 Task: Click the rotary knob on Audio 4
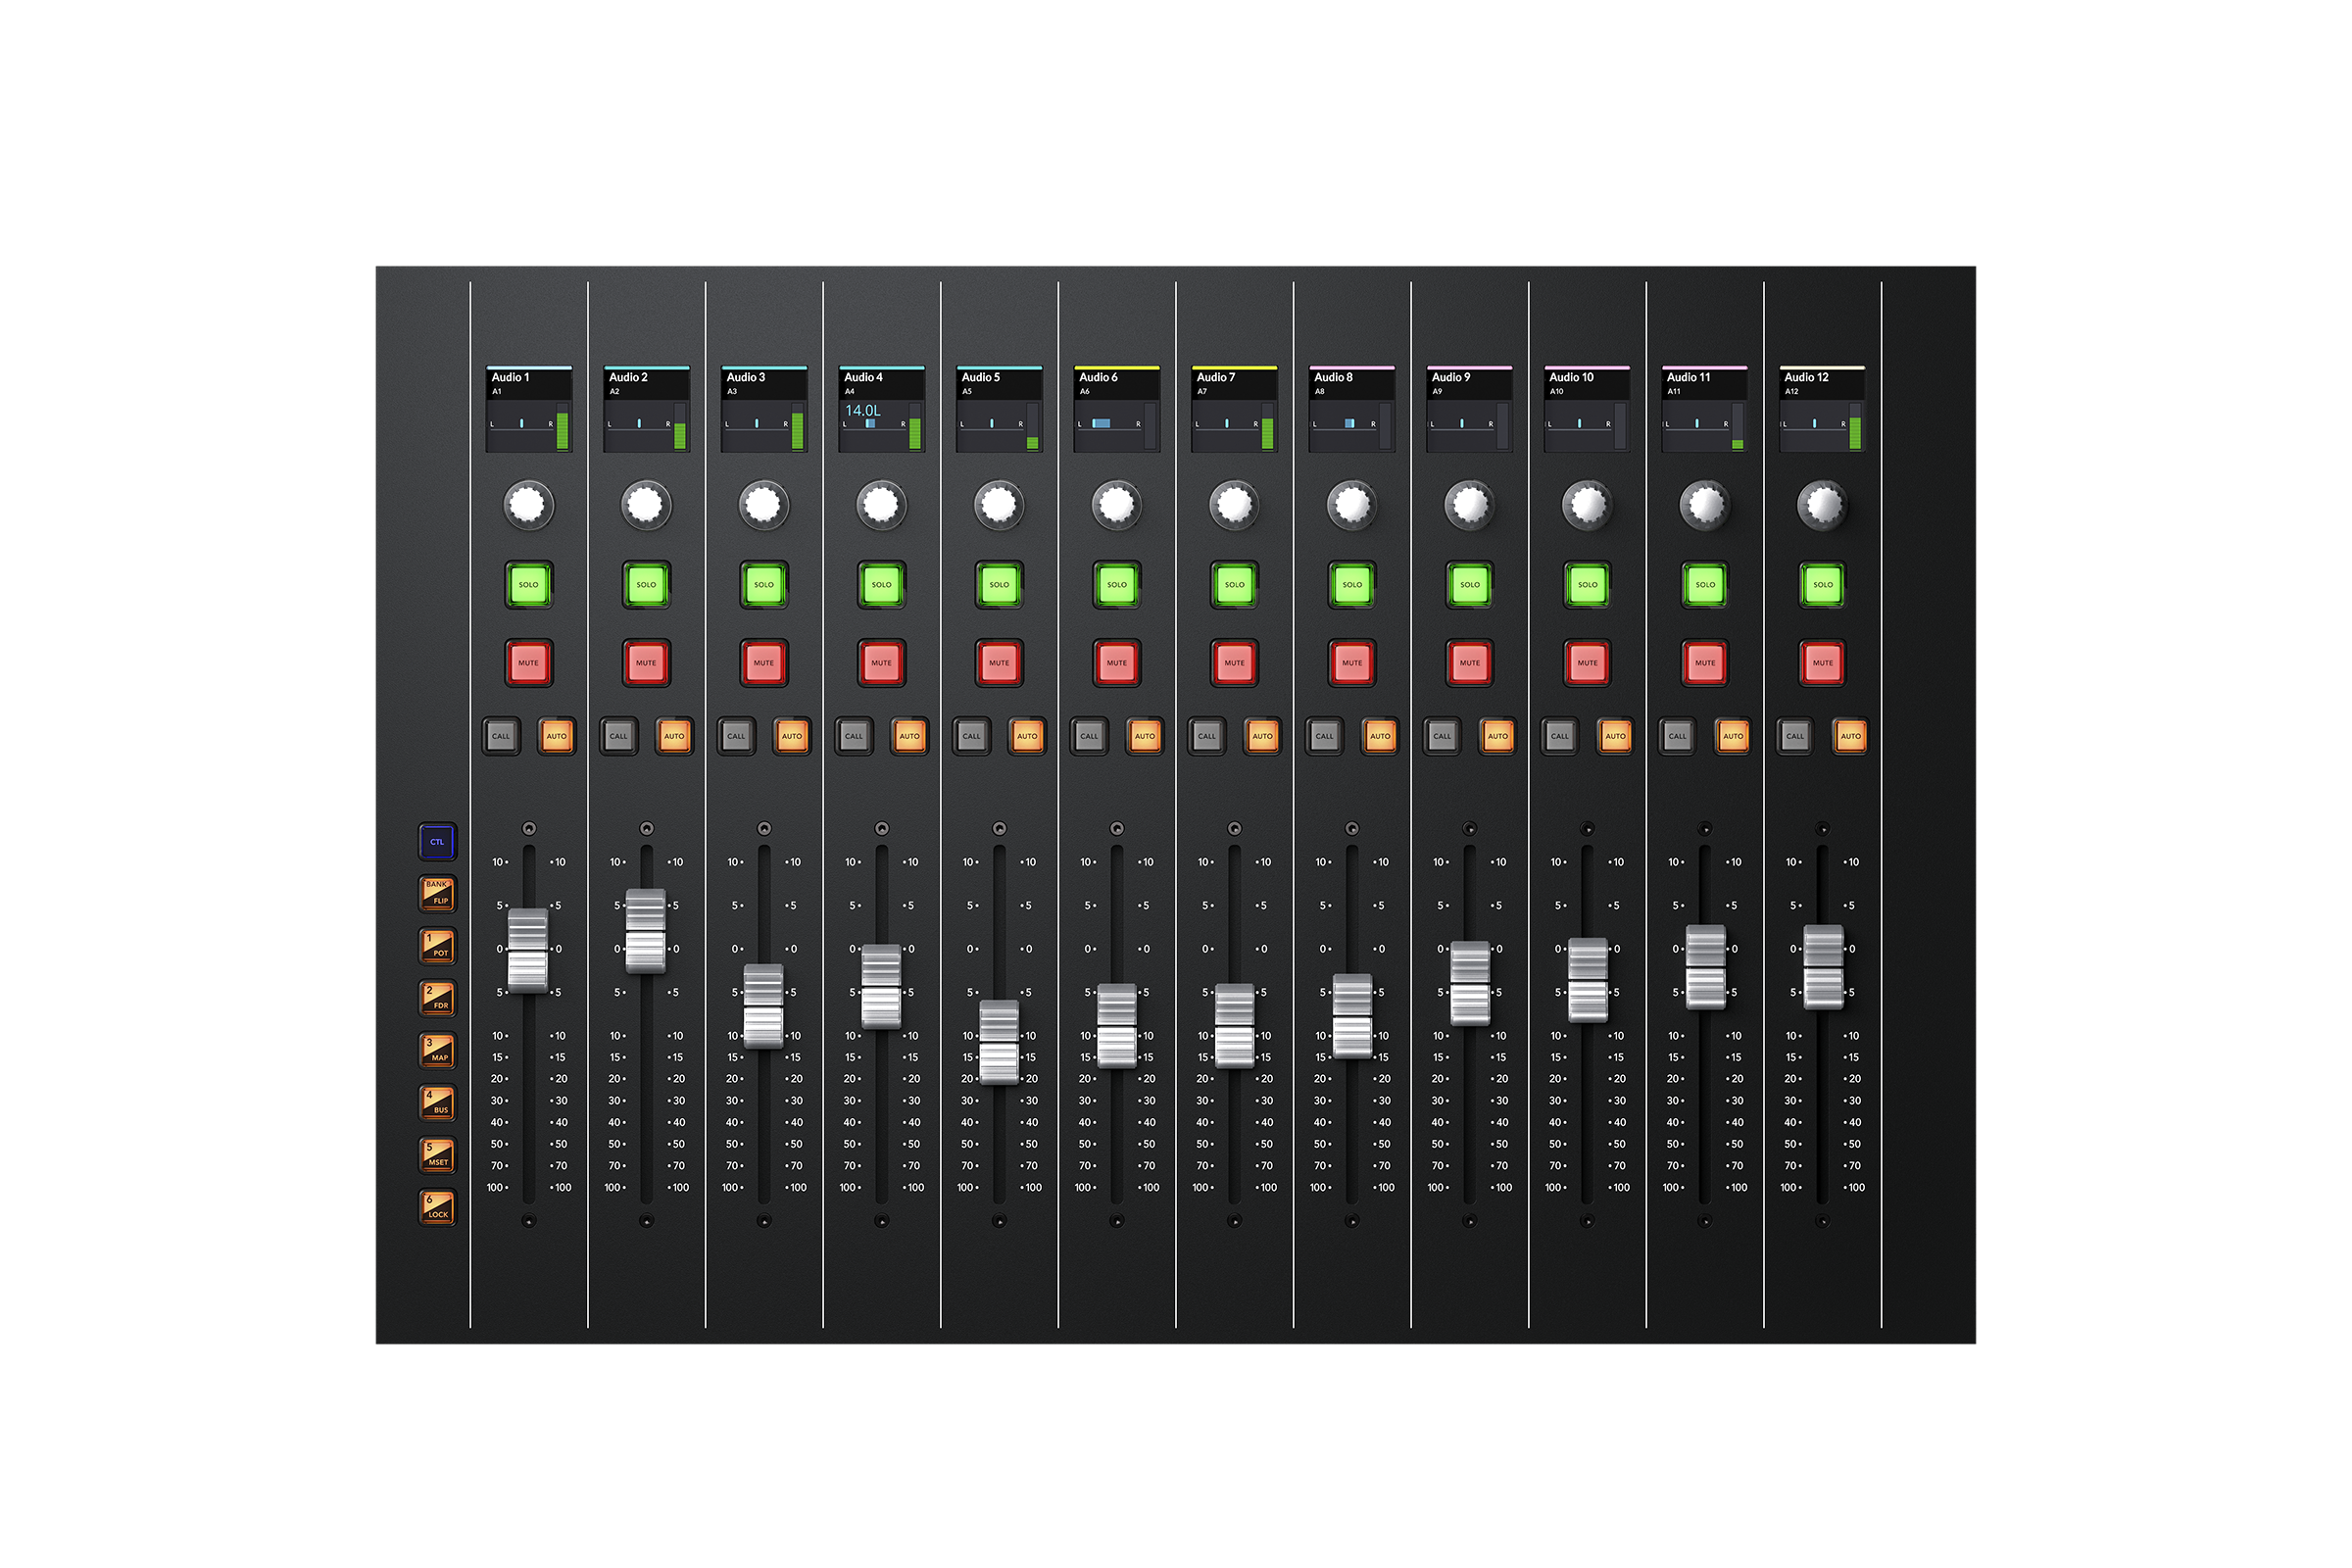882,505
